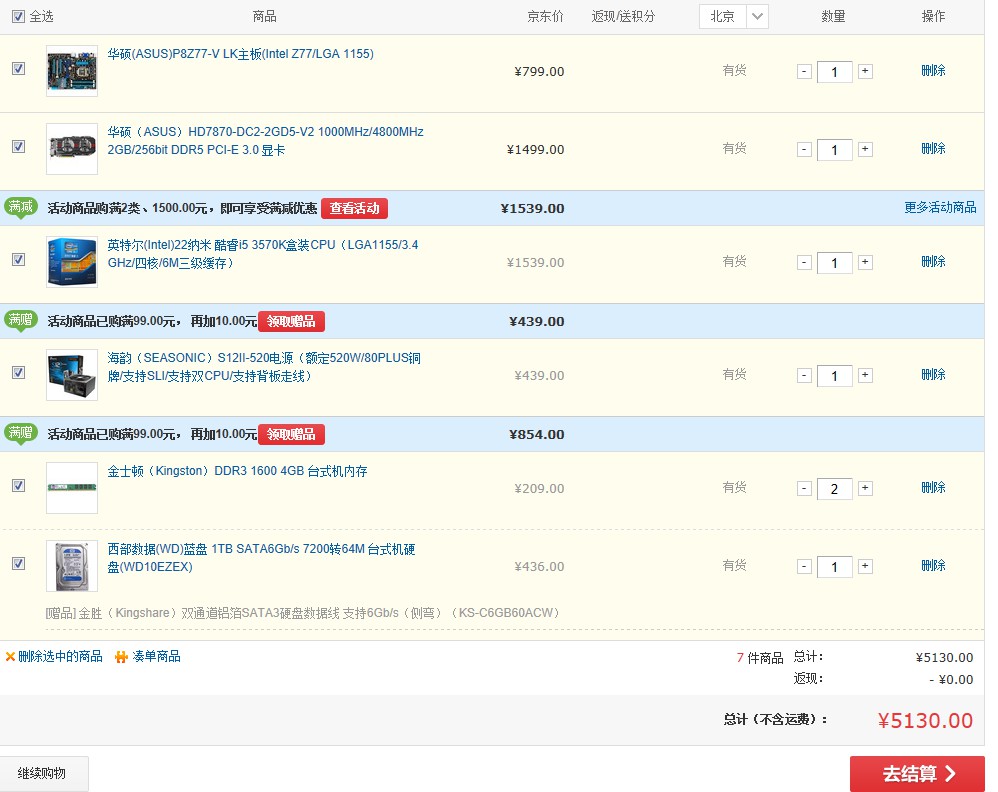Open the Kingston DDR3 1600 4GB product link

tap(237, 471)
